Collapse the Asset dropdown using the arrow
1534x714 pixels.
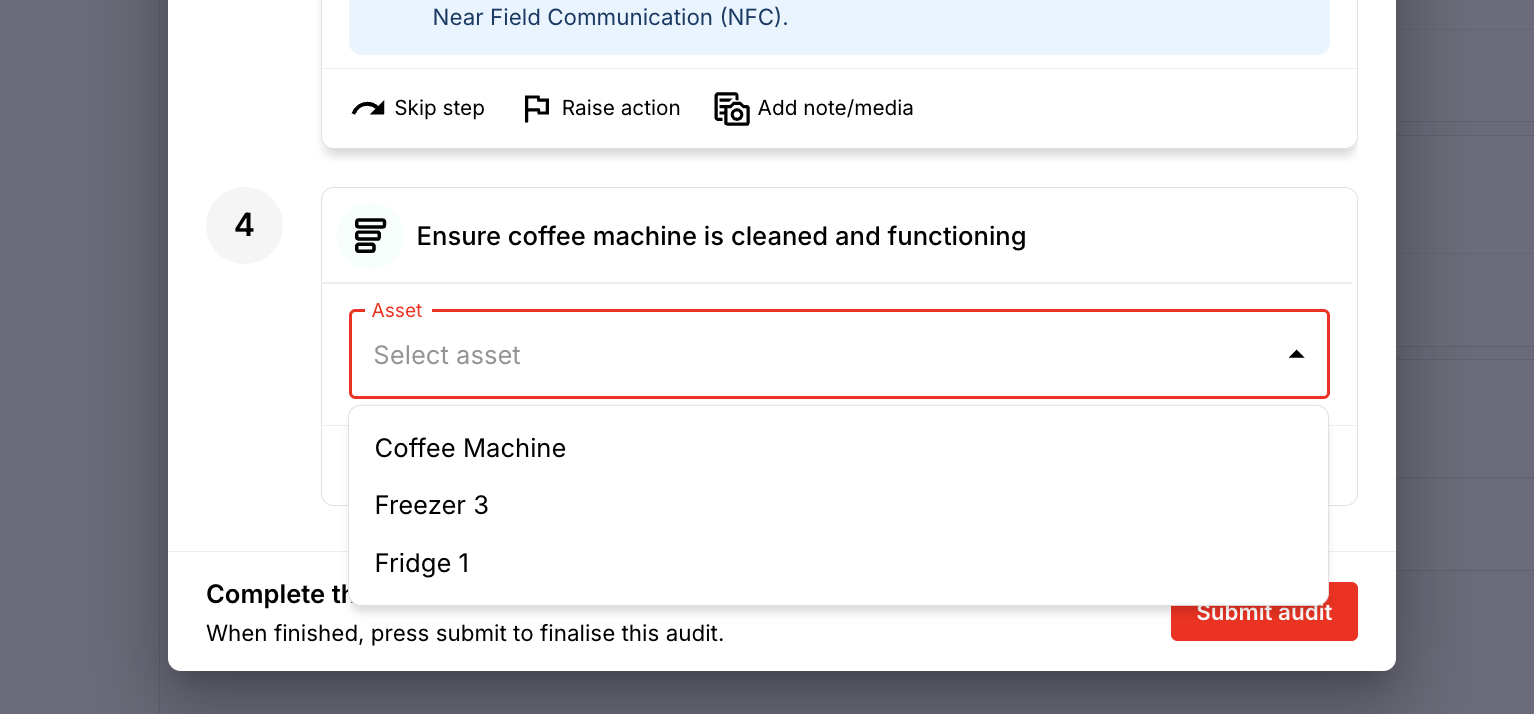pos(1296,355)
